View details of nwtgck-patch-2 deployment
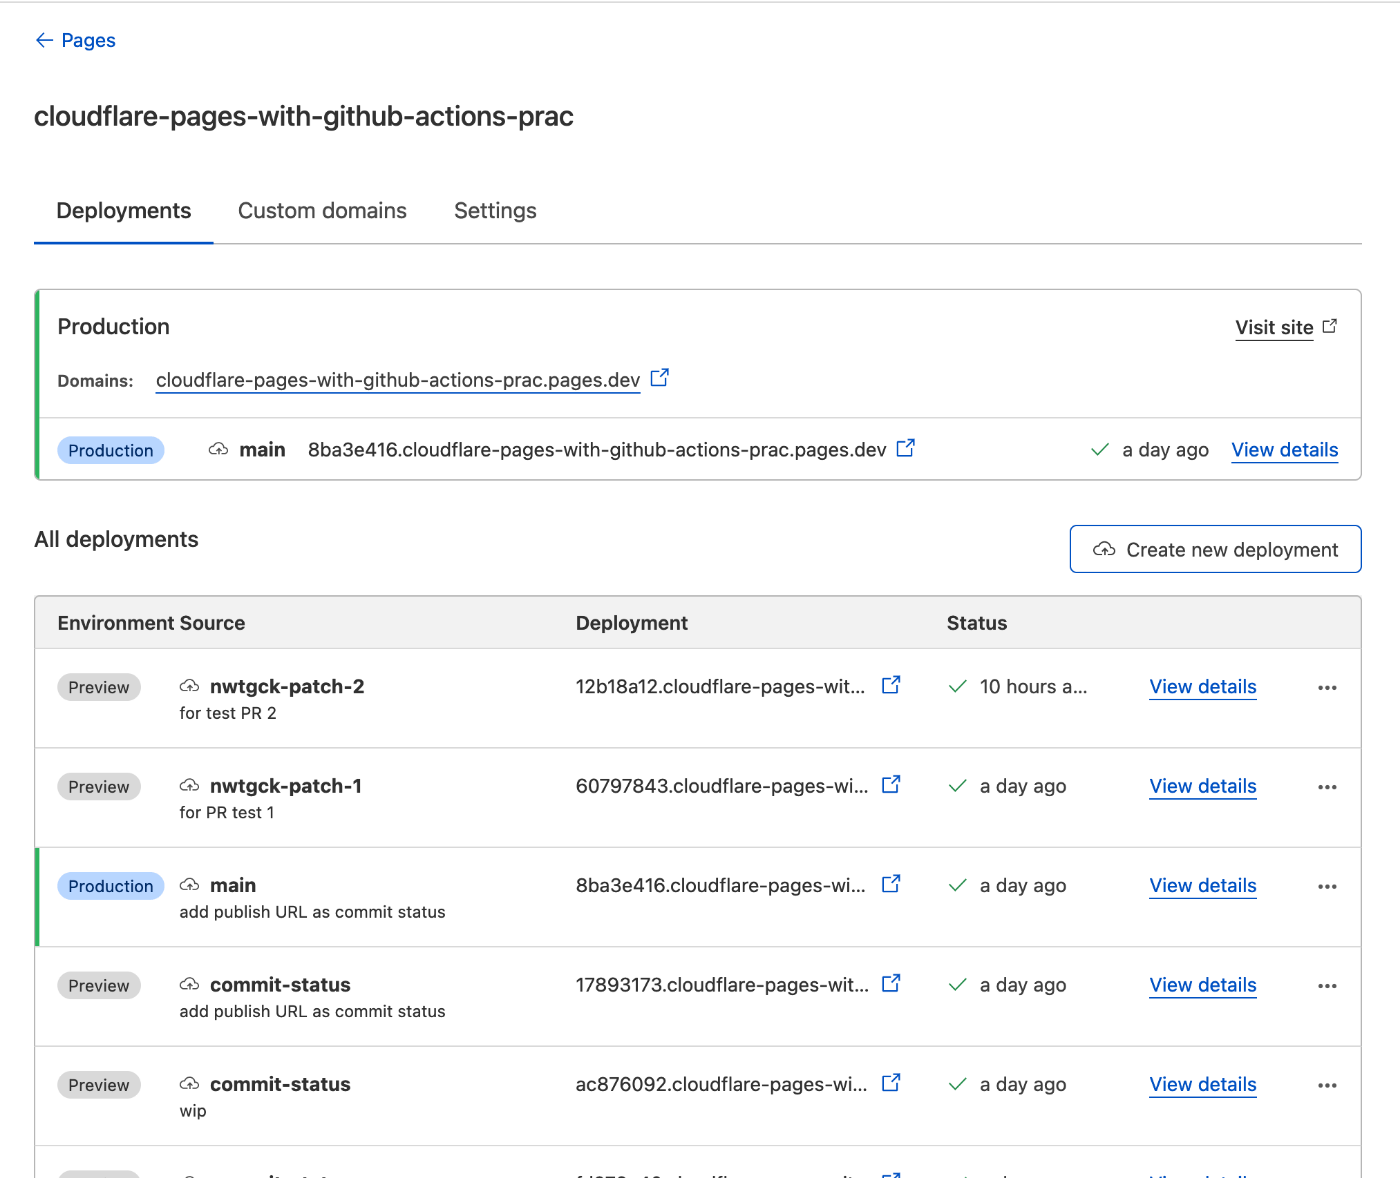The width and height of the screenshot is (1400, 1178). pos(1203,687)
